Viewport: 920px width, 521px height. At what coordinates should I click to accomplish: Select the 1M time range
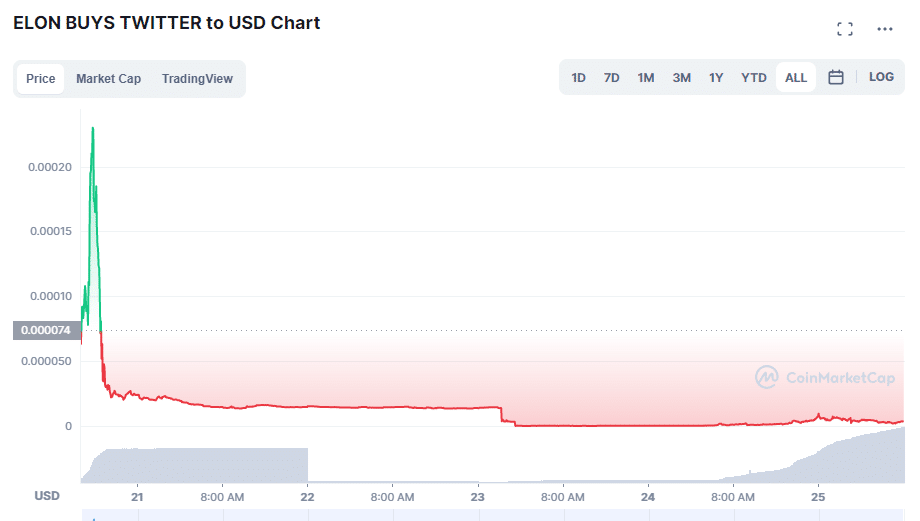646,78
